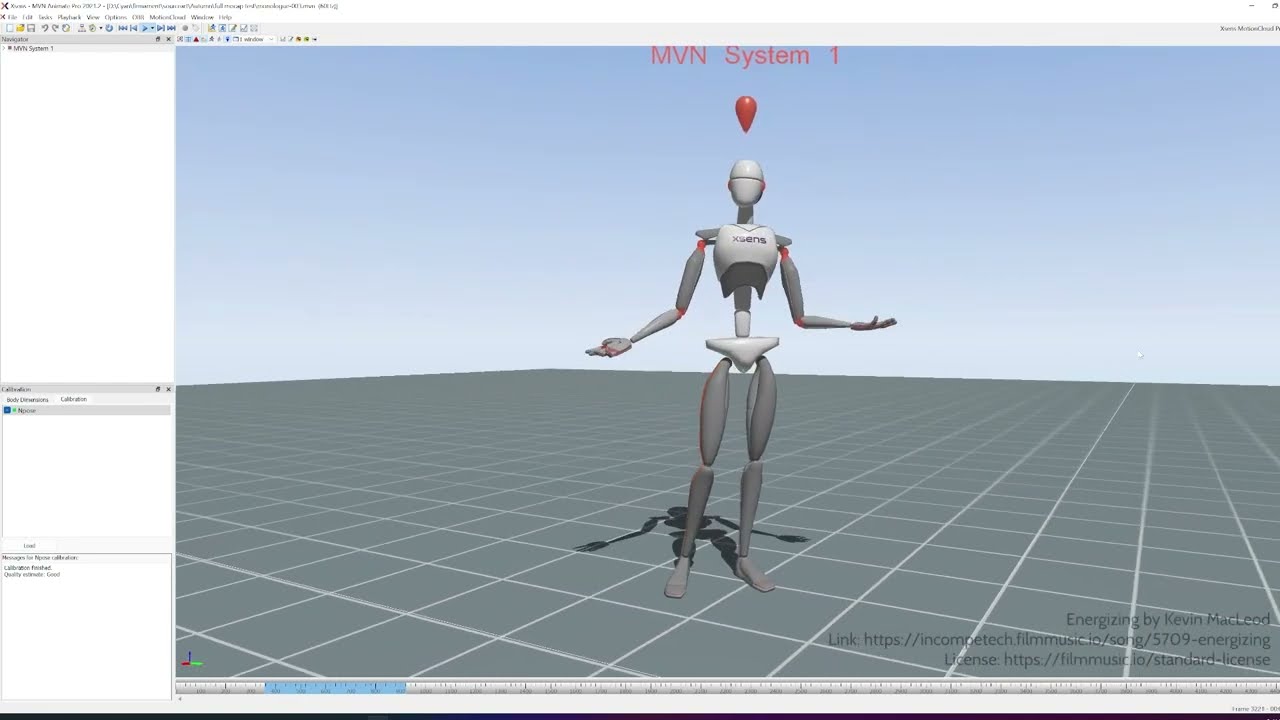Expand the configuration icon dropdown arrow

coord(101,28)
